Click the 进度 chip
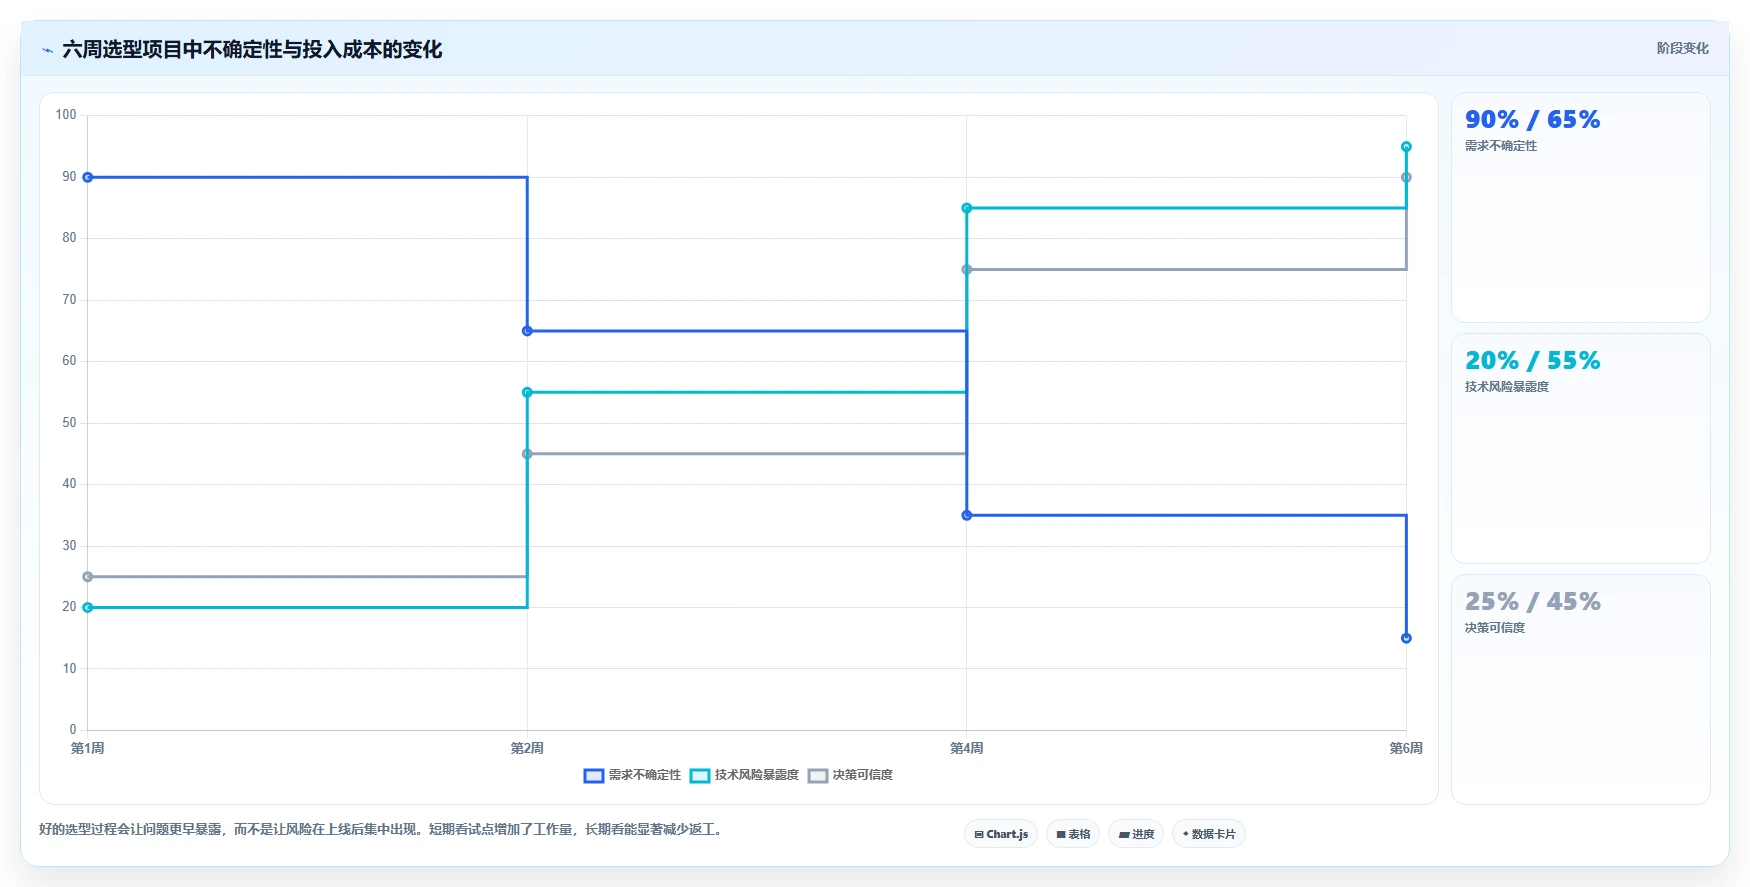This screenshot has width=1750, height=887. tap(1136, 834)
